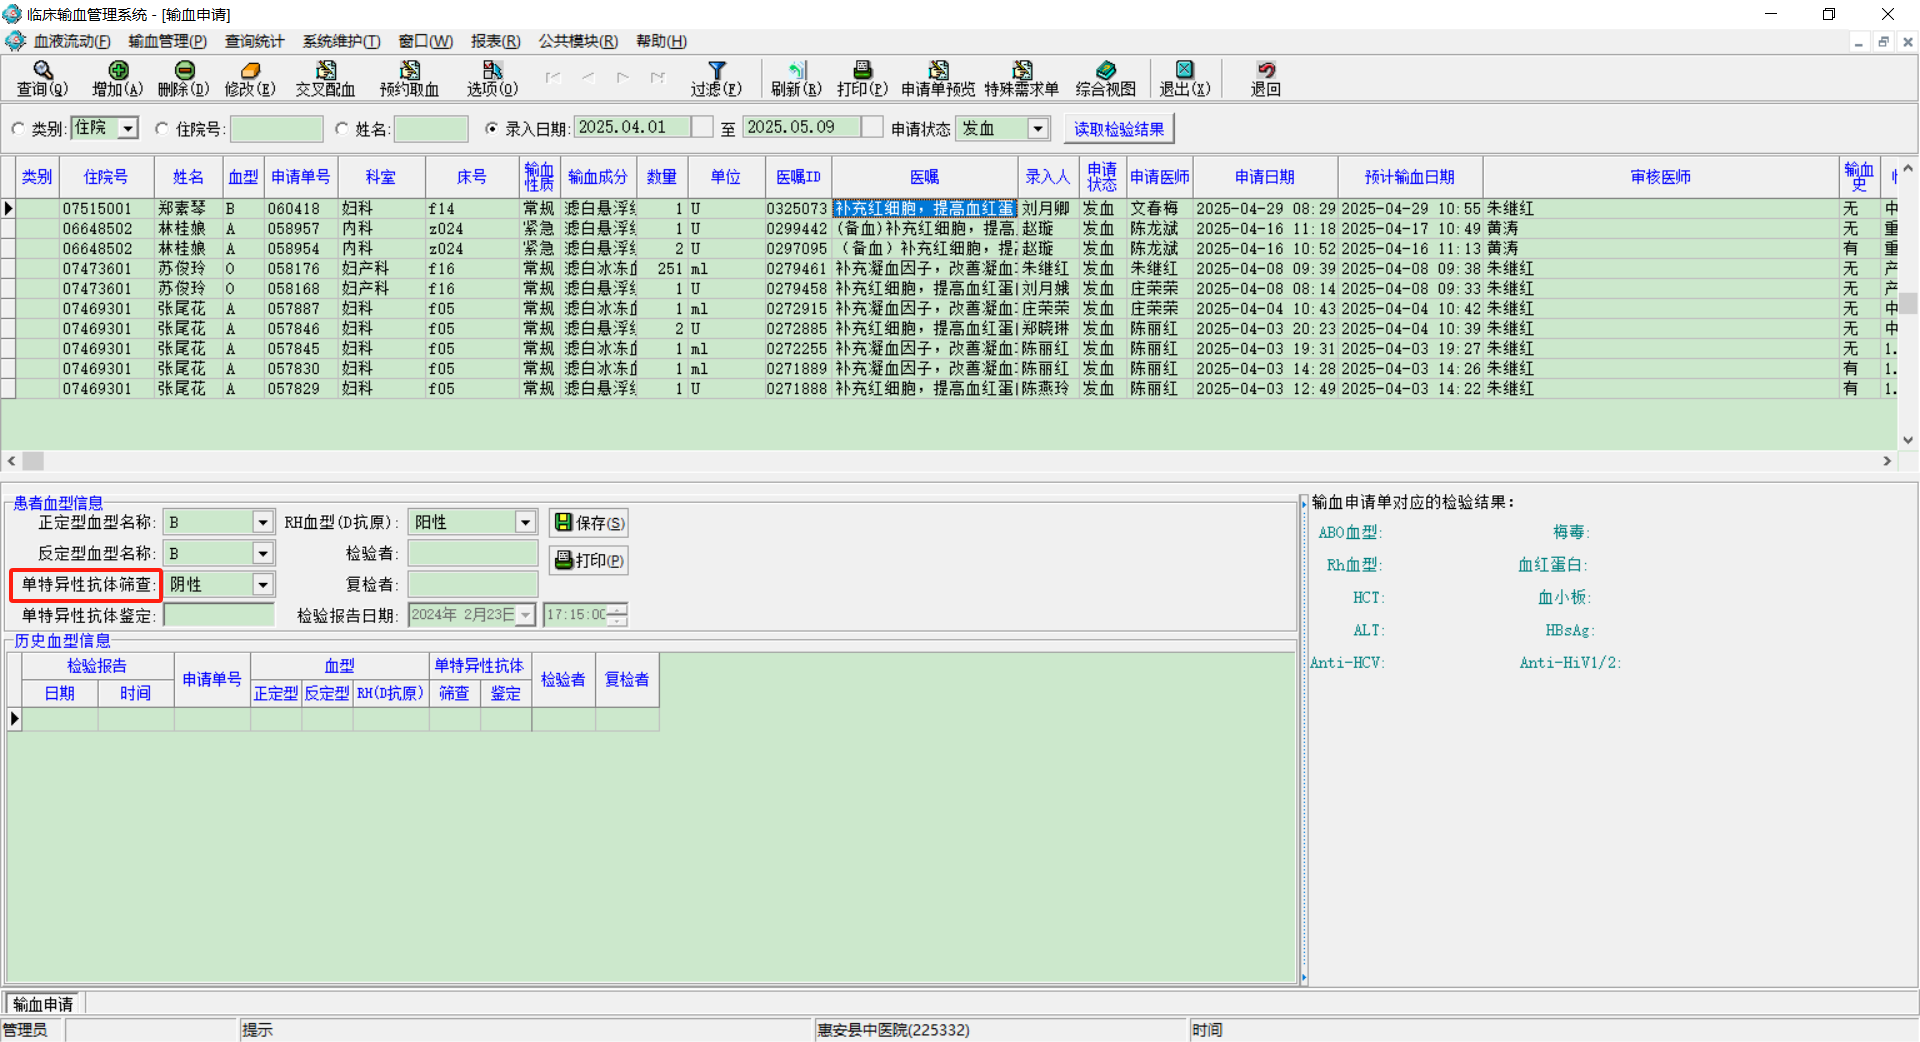Screen dimensions: 1920x1042
Task: Click the 过滤 (Filter) funnel icon
Action: pyautogui.click(x=716, y=71)
